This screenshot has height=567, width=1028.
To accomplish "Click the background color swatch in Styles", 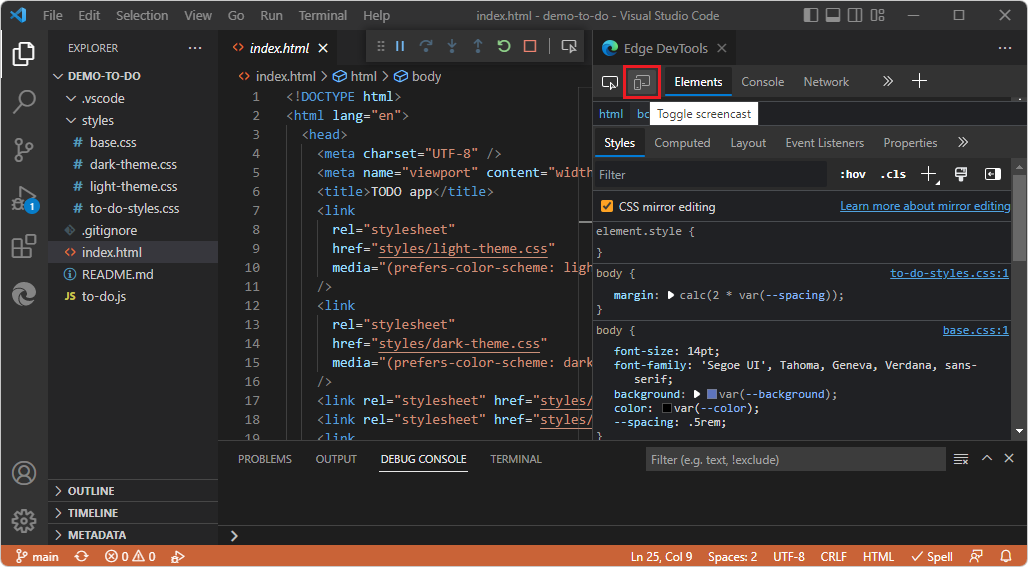I will (x=711, y=394).
